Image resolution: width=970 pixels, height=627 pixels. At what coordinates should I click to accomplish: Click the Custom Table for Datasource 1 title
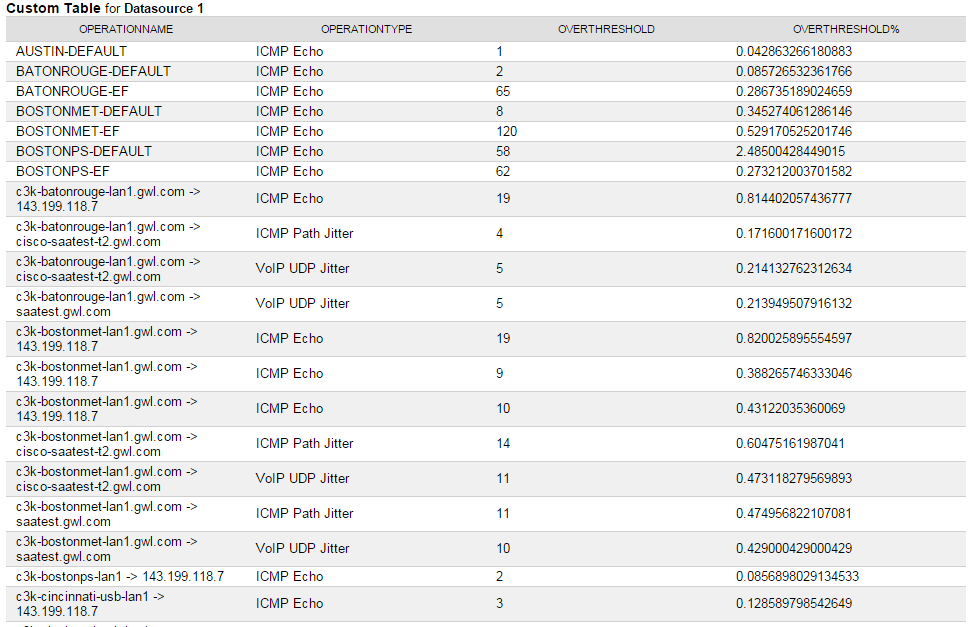(x=105, y=9)
